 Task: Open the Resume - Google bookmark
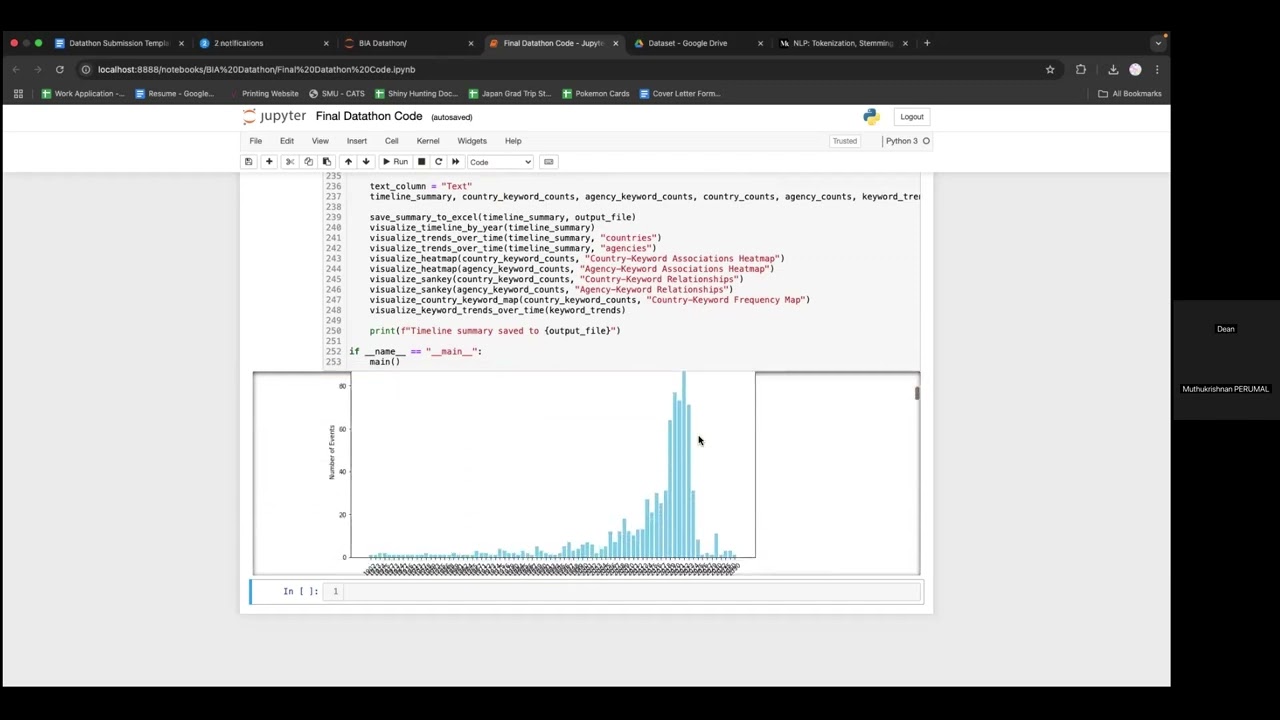click(x=174, y=94)
